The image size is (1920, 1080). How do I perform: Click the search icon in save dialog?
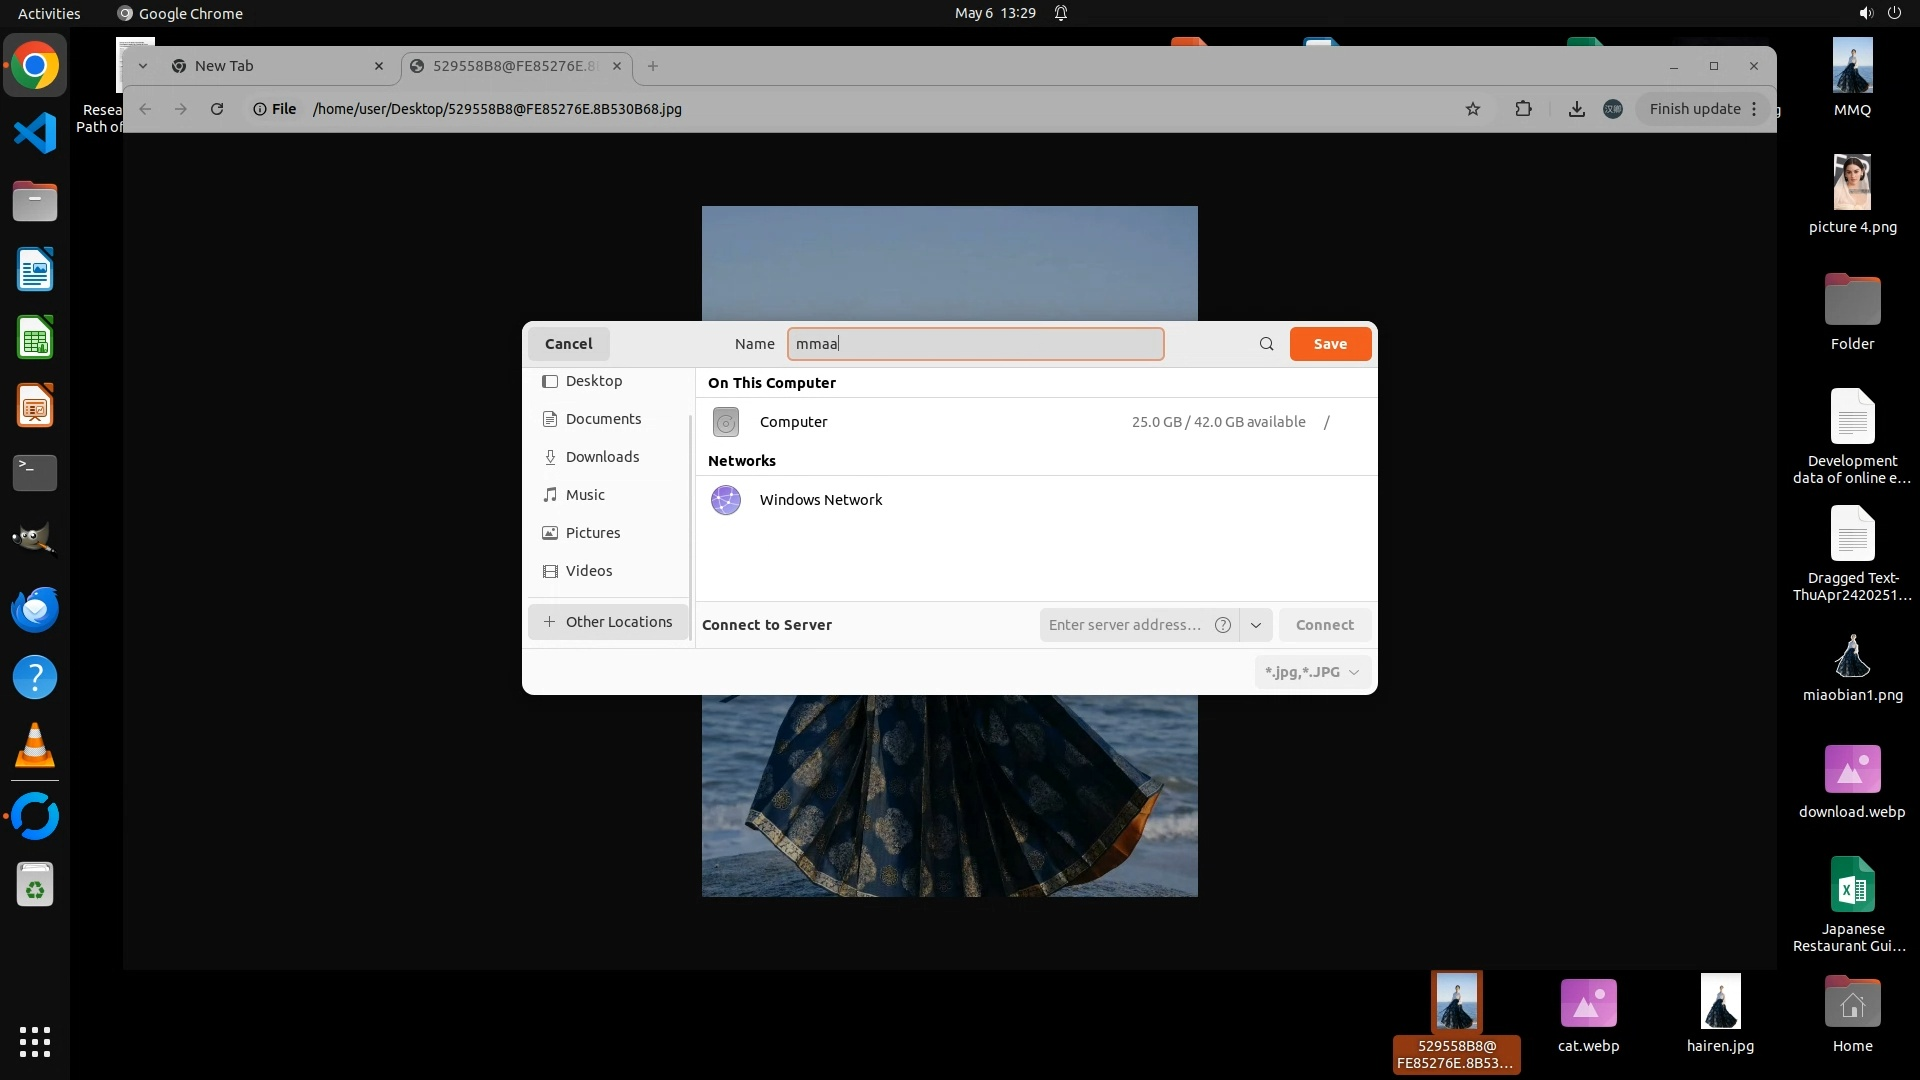(x=1266, y=344)
